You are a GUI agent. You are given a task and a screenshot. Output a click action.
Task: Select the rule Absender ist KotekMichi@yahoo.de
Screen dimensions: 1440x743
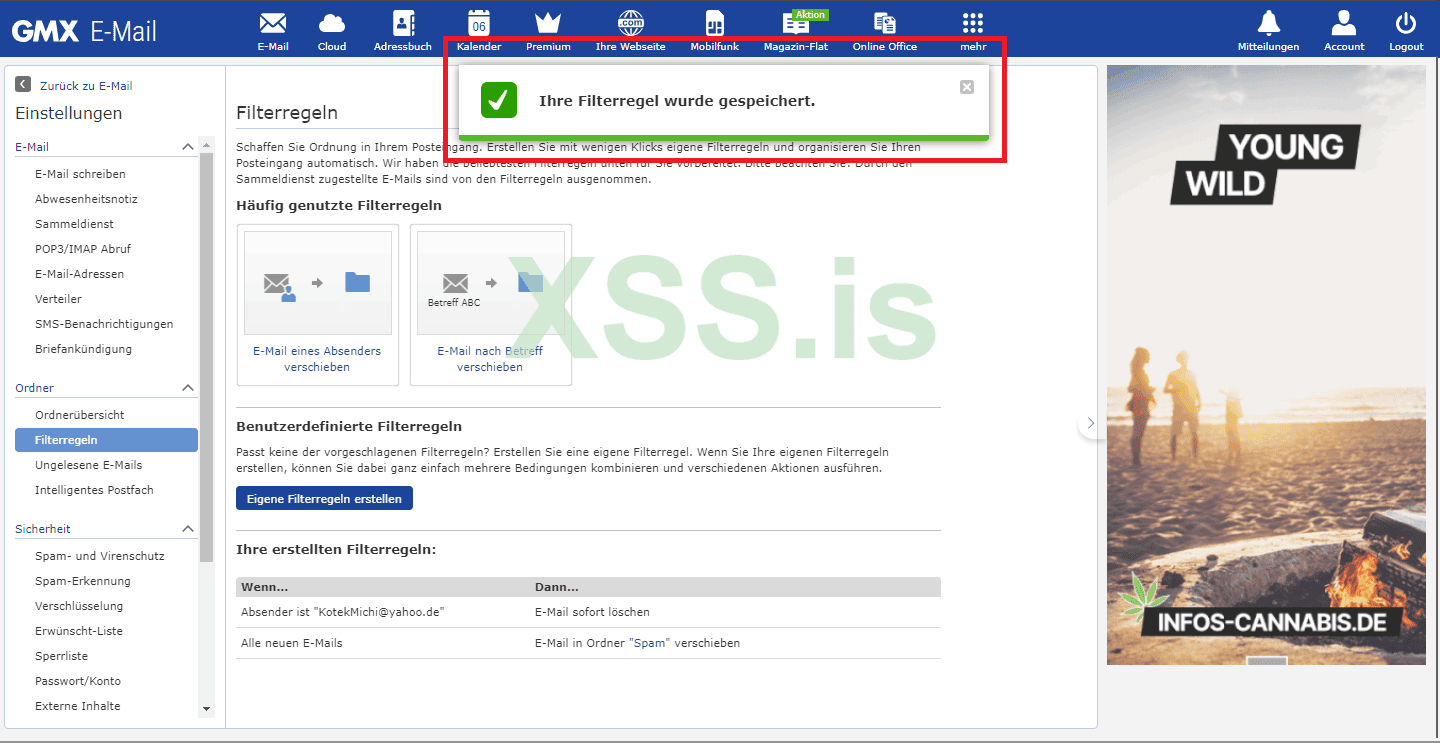click(342, 612)
